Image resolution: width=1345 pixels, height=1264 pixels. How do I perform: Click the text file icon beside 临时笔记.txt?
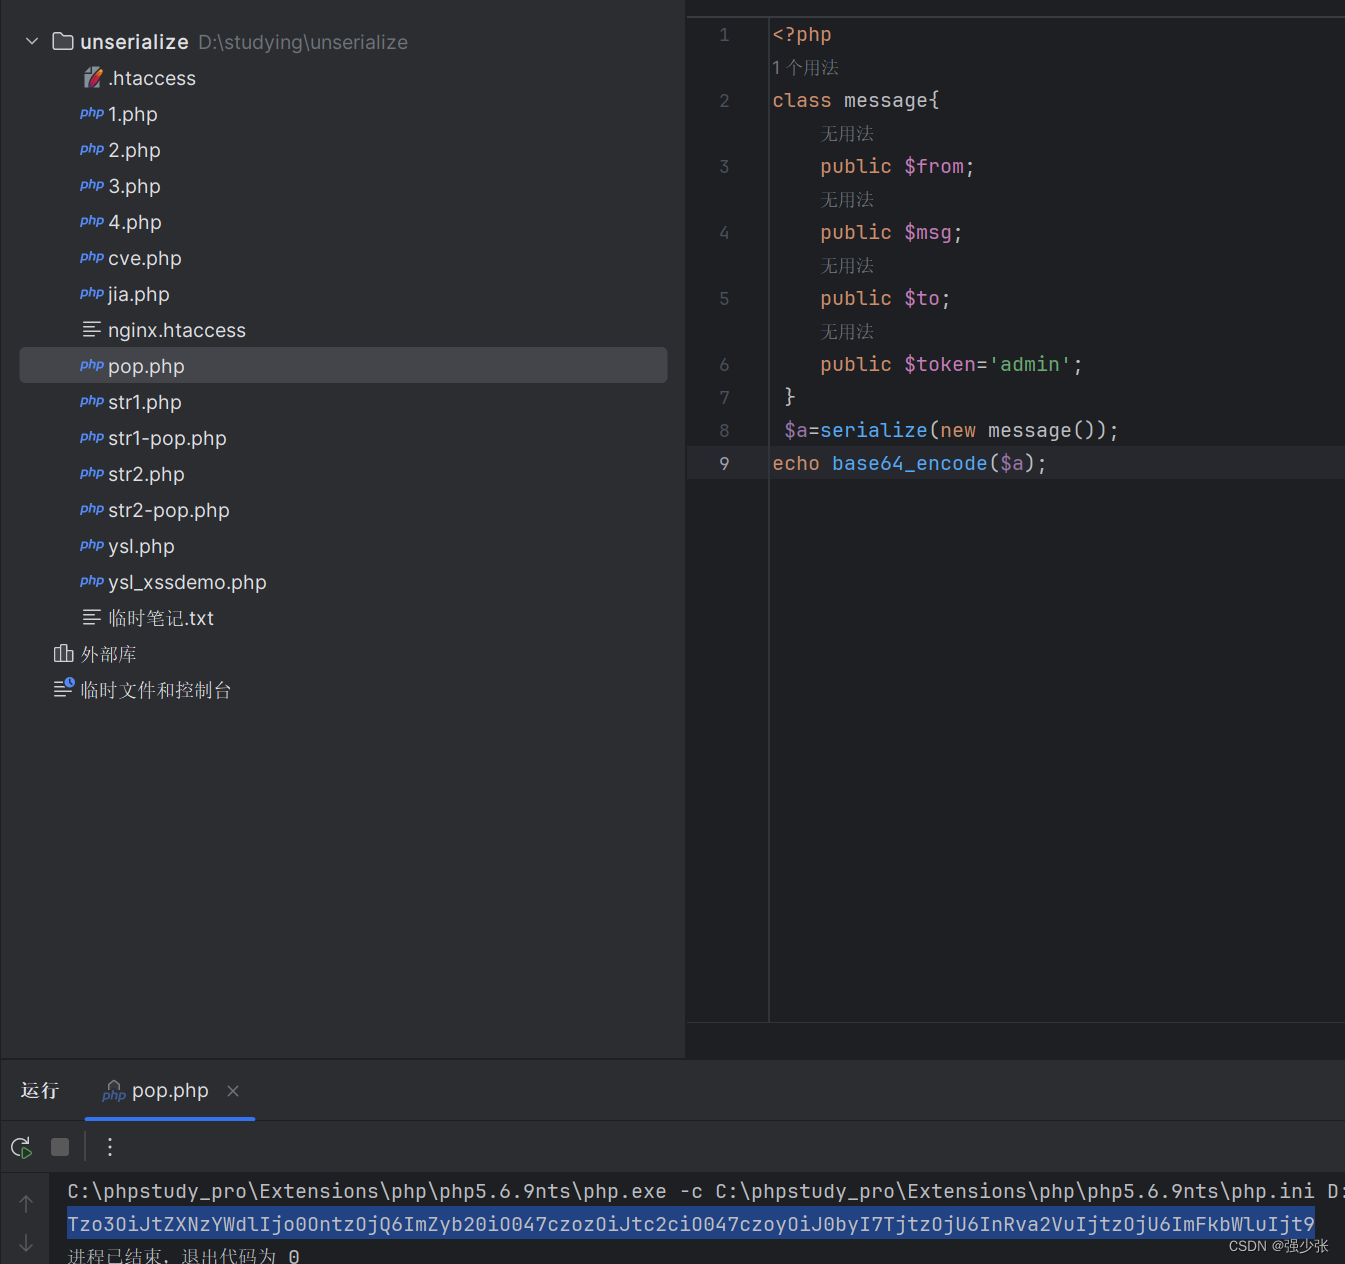coord(92,617)
